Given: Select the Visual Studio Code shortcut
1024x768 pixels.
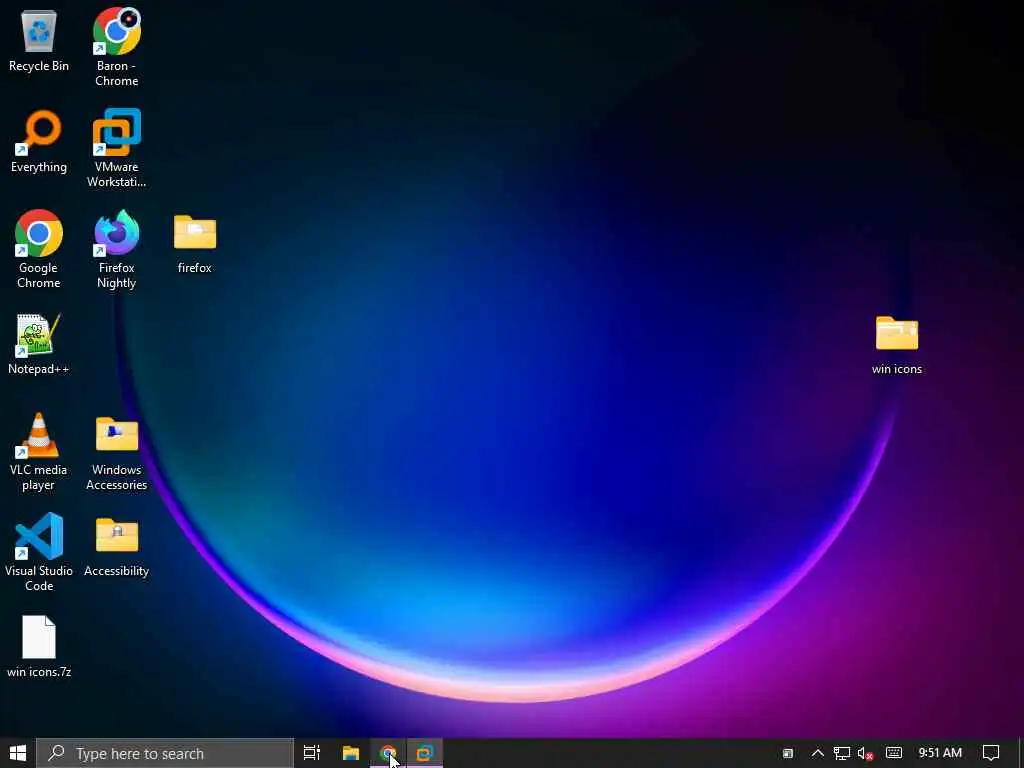Looking at the screenshot, I should (39, 552).
